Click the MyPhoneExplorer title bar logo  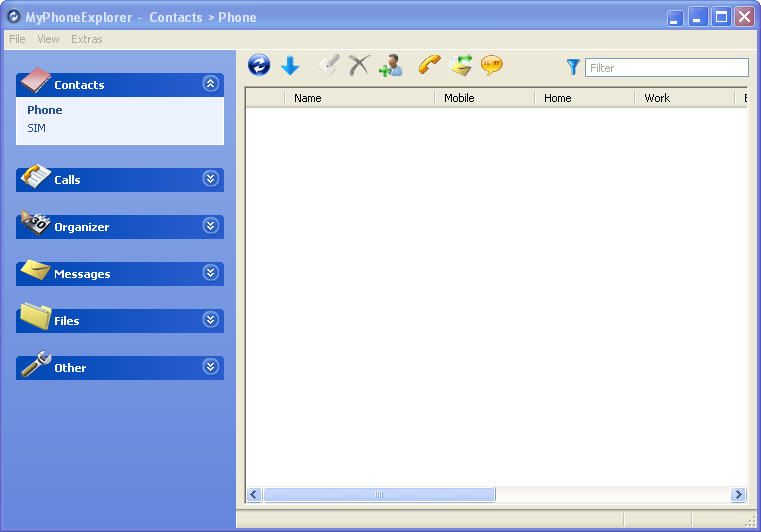14,17
